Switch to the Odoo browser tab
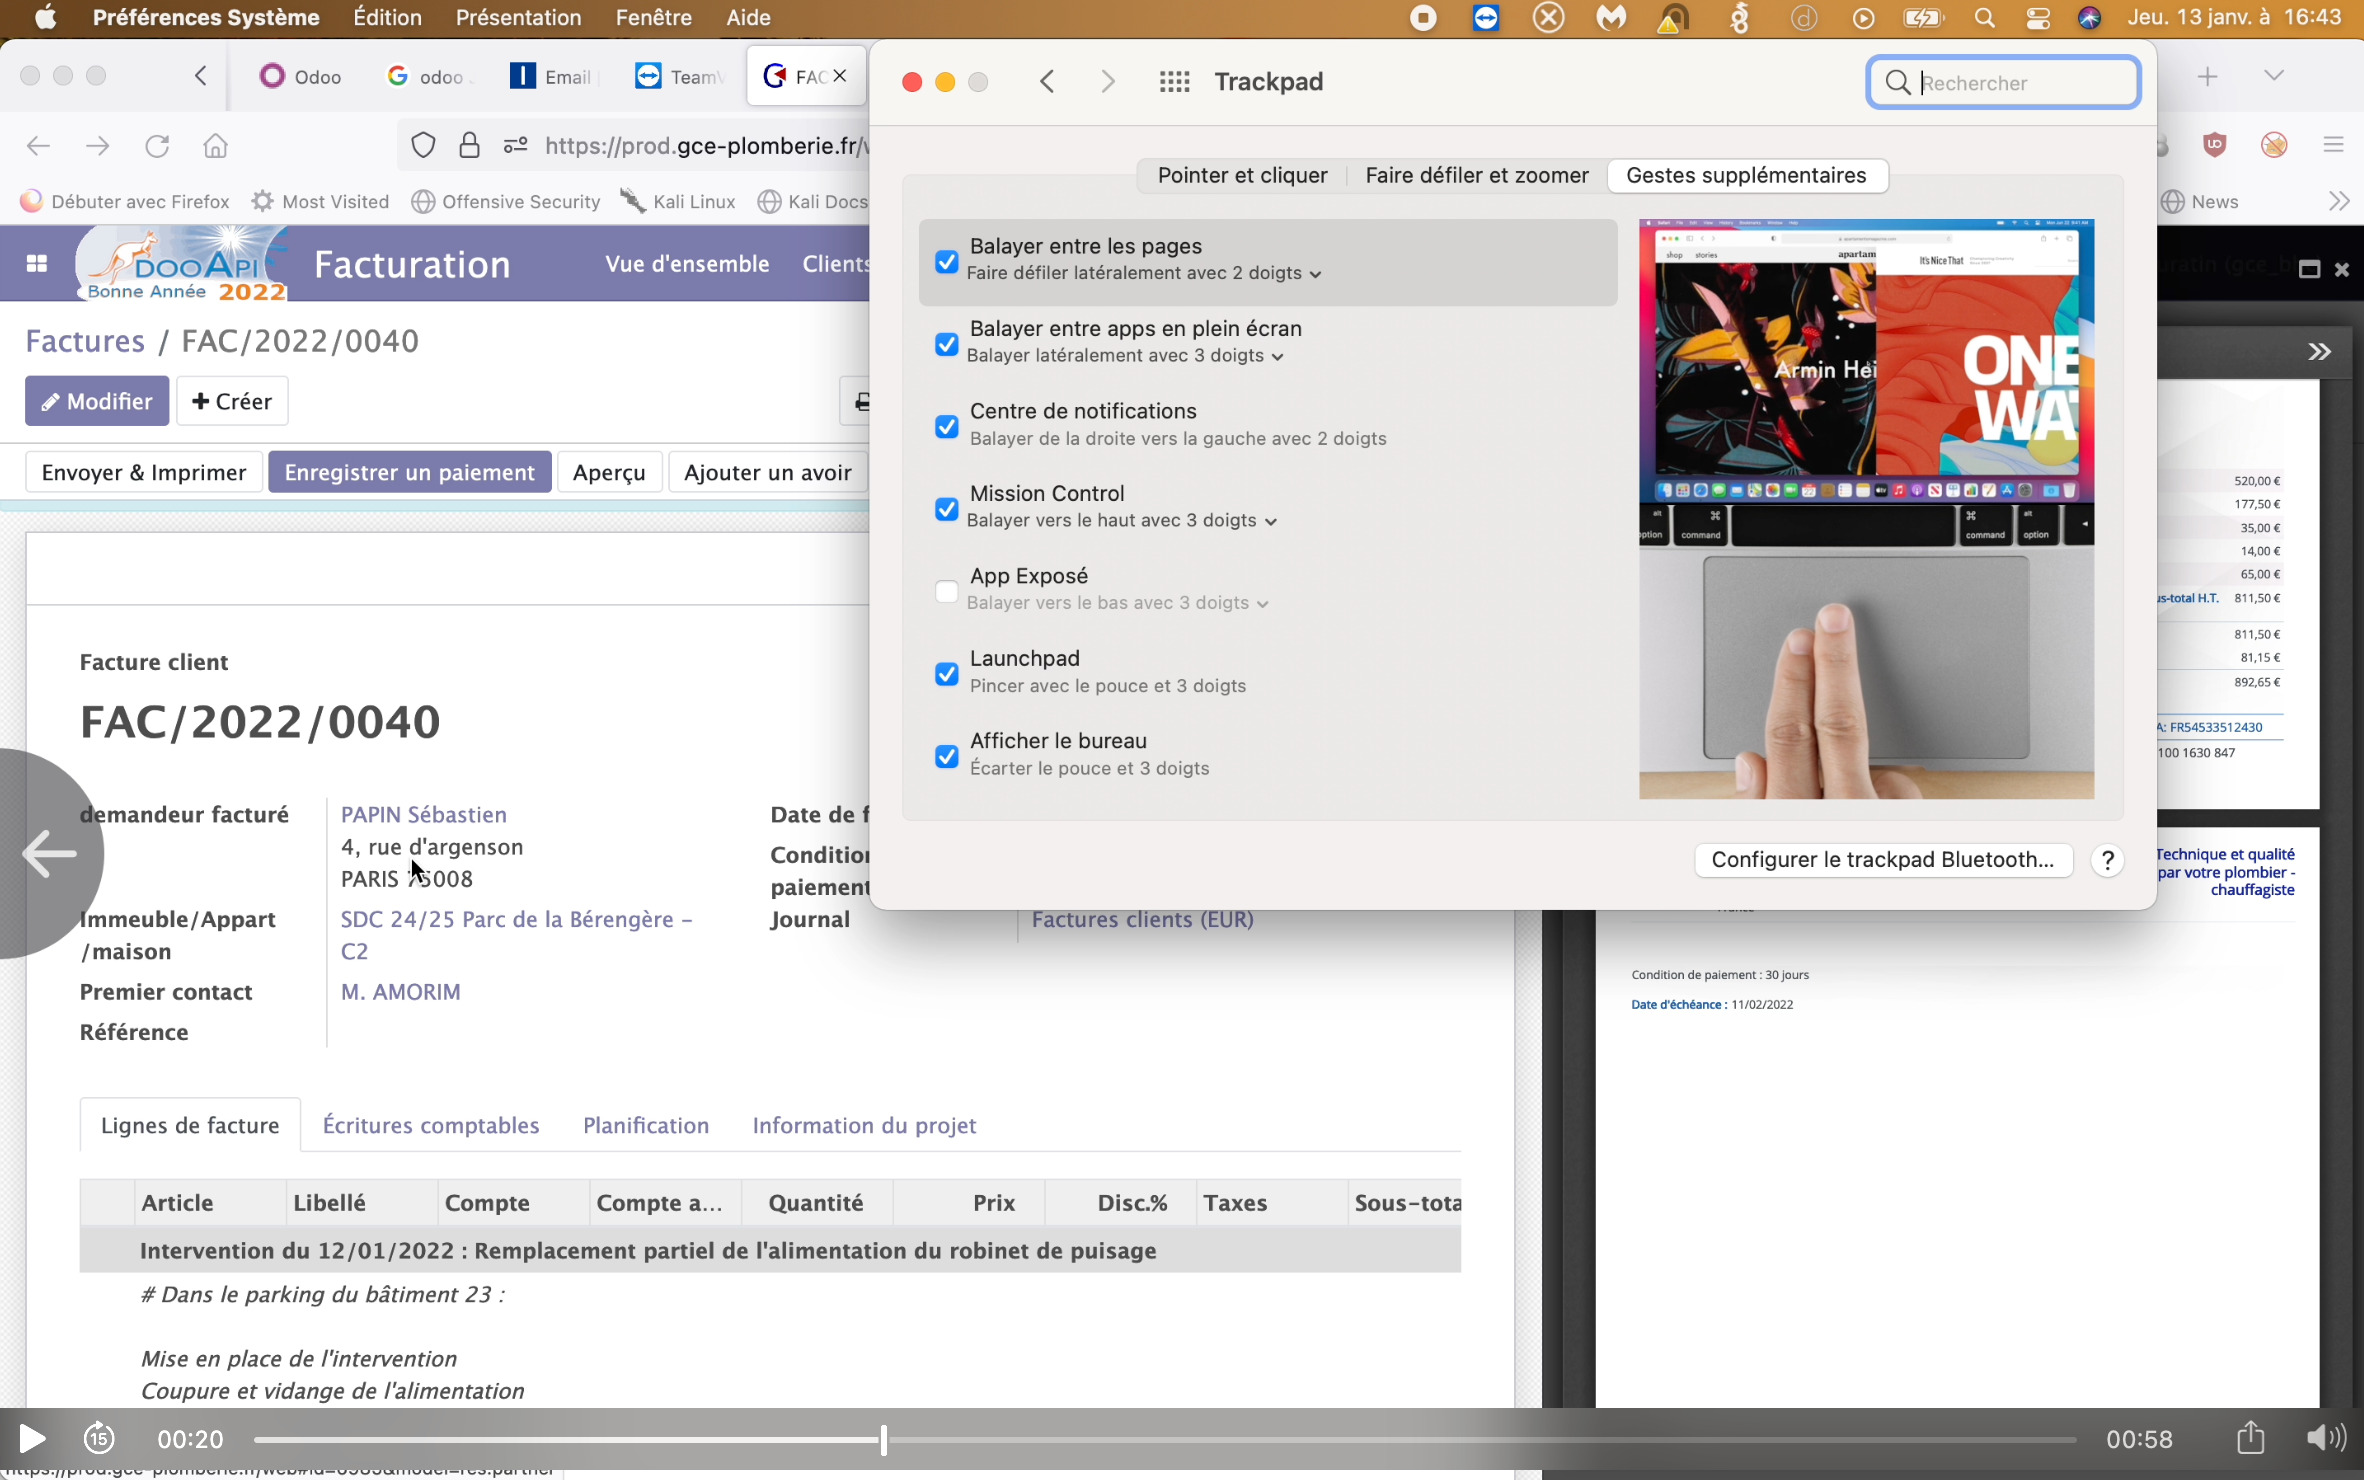 (x=301, y=76)
